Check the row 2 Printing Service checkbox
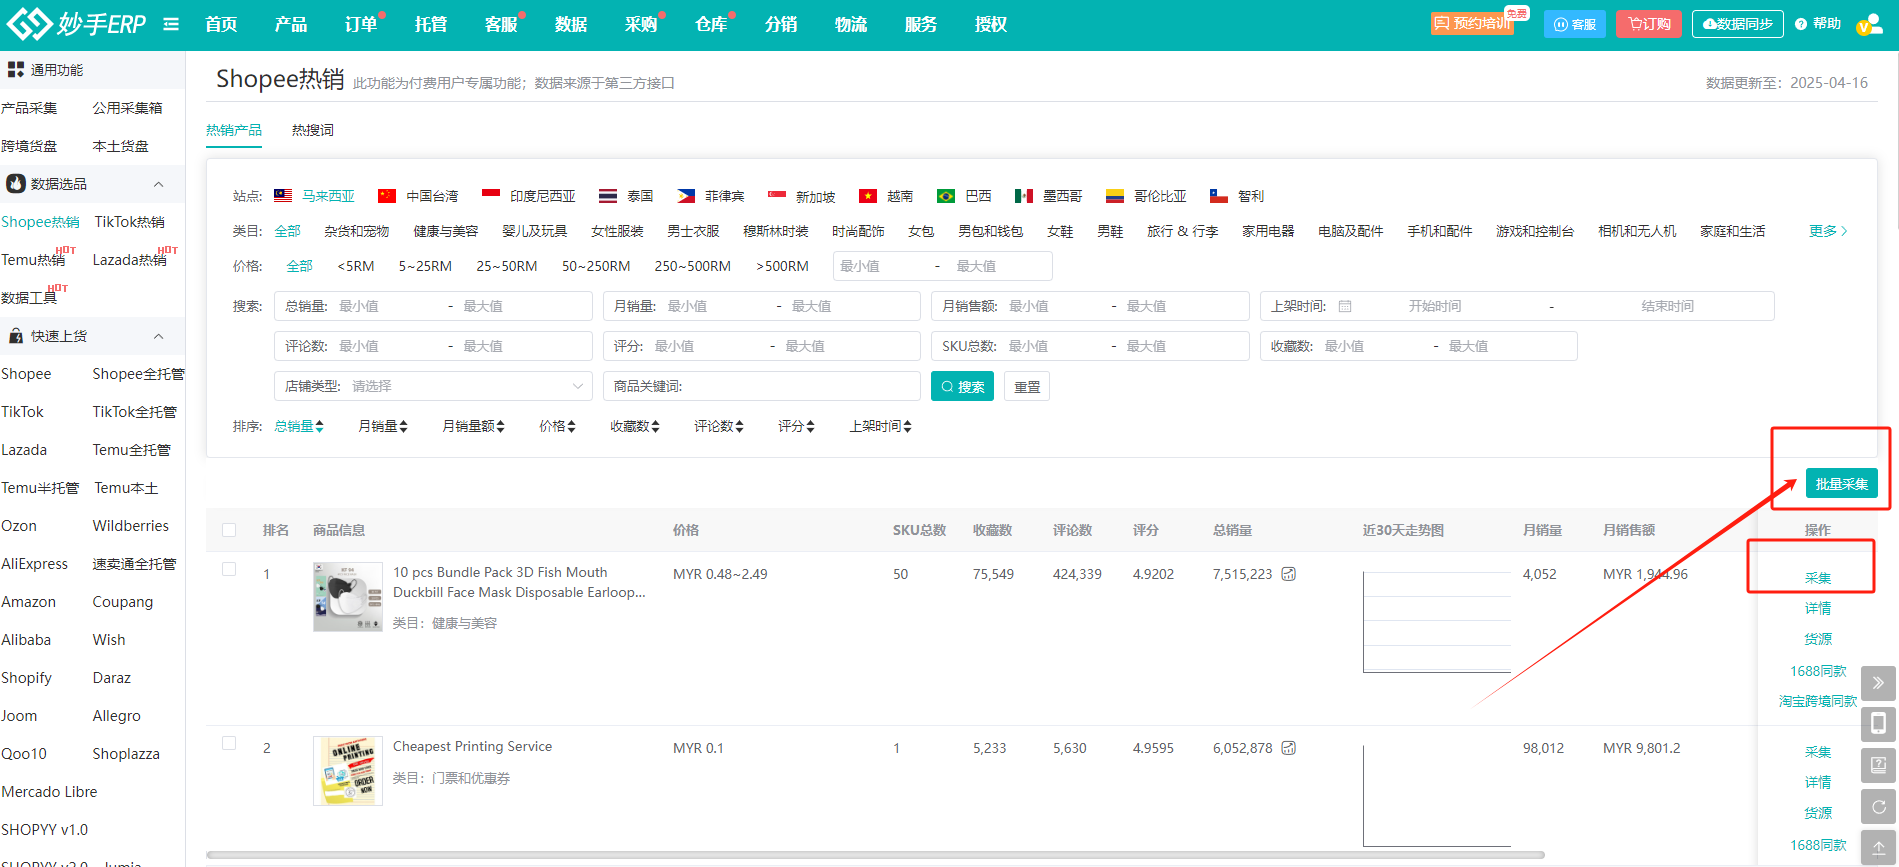 coord(229,743)
